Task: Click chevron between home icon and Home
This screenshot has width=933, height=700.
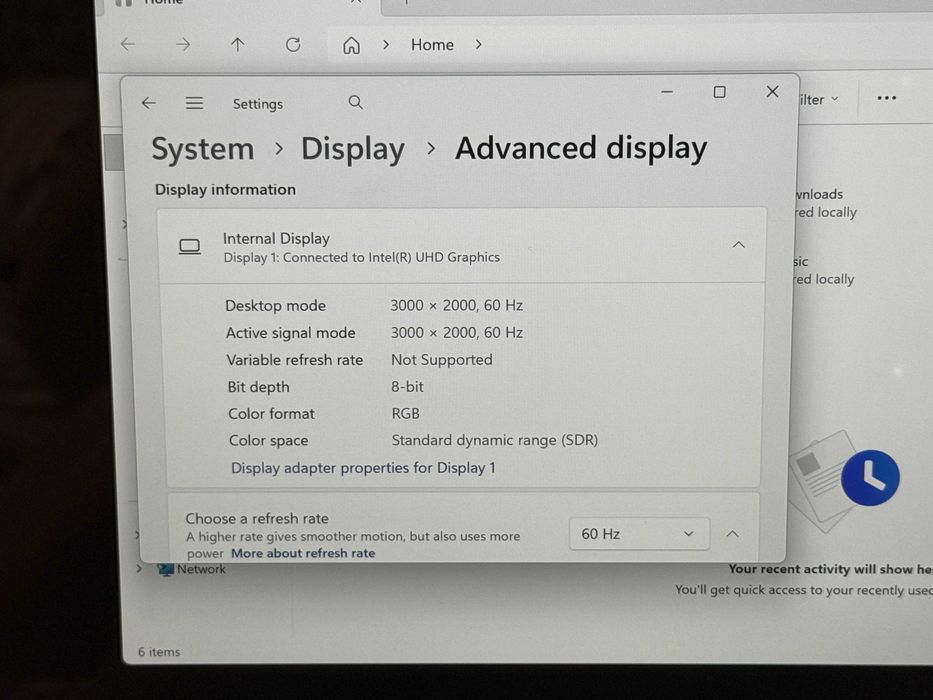Action: tap(386, 45)
